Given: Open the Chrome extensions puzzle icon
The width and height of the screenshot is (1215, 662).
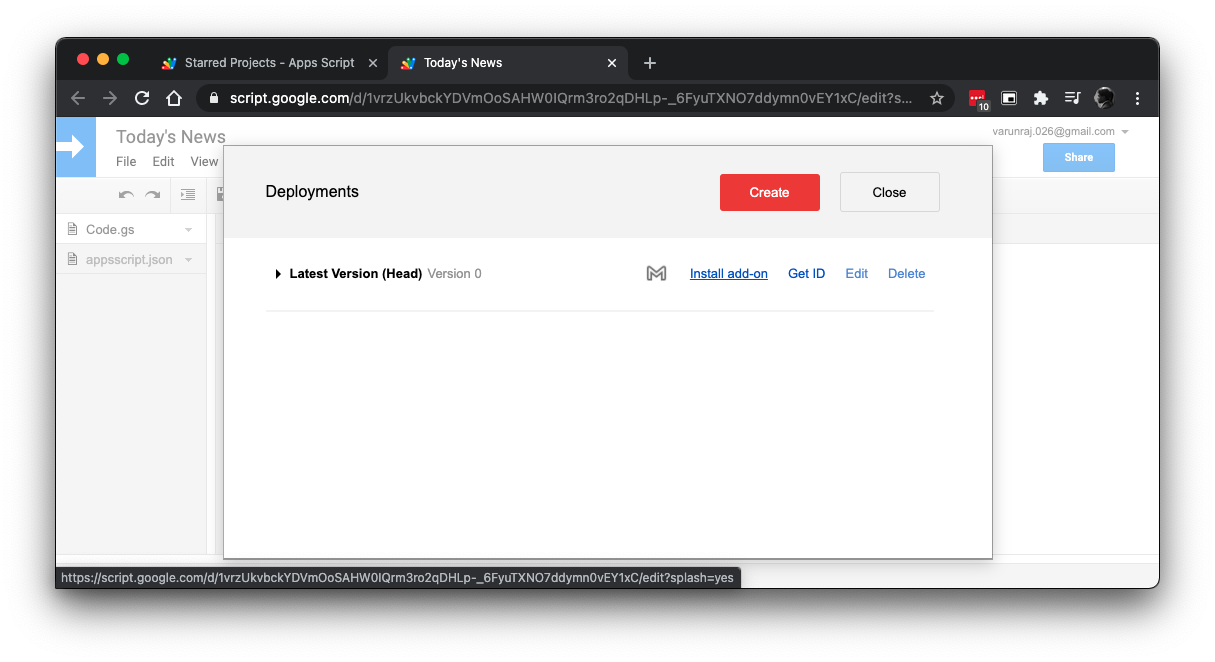Looking at the screenshot, I should [x=1041, y=98].
